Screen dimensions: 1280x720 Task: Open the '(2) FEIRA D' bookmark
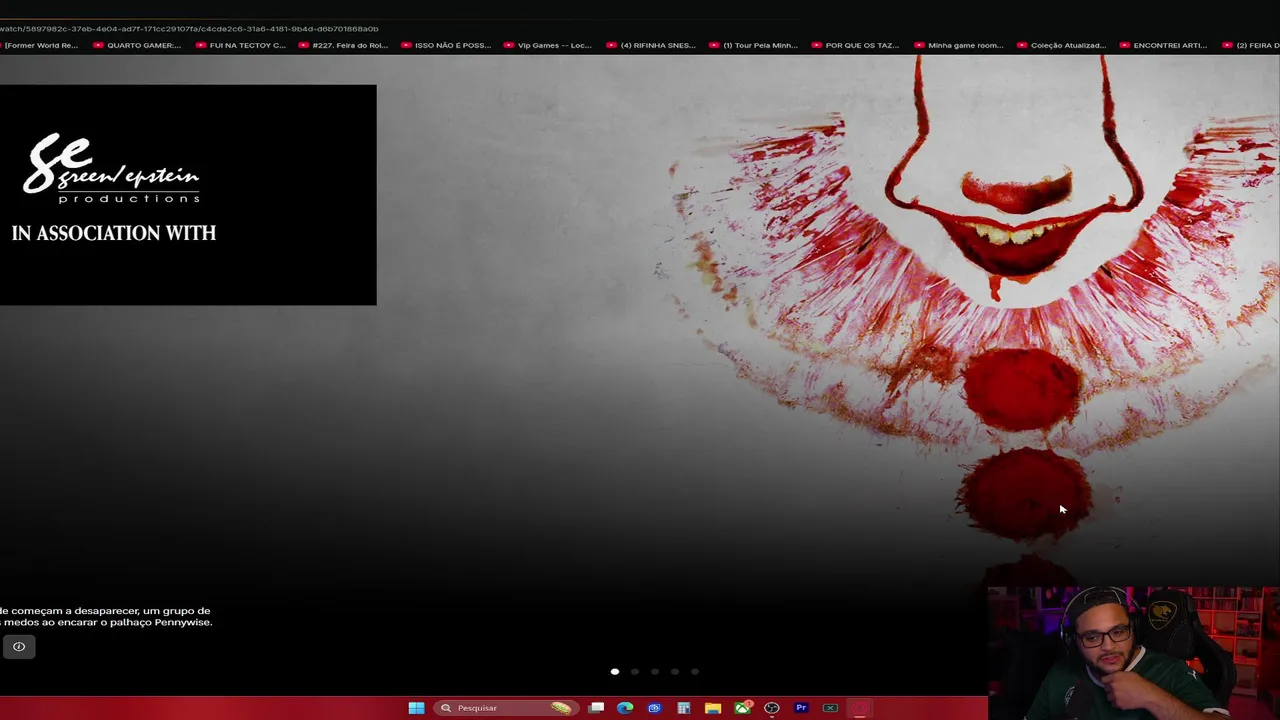pos(1251,45)
